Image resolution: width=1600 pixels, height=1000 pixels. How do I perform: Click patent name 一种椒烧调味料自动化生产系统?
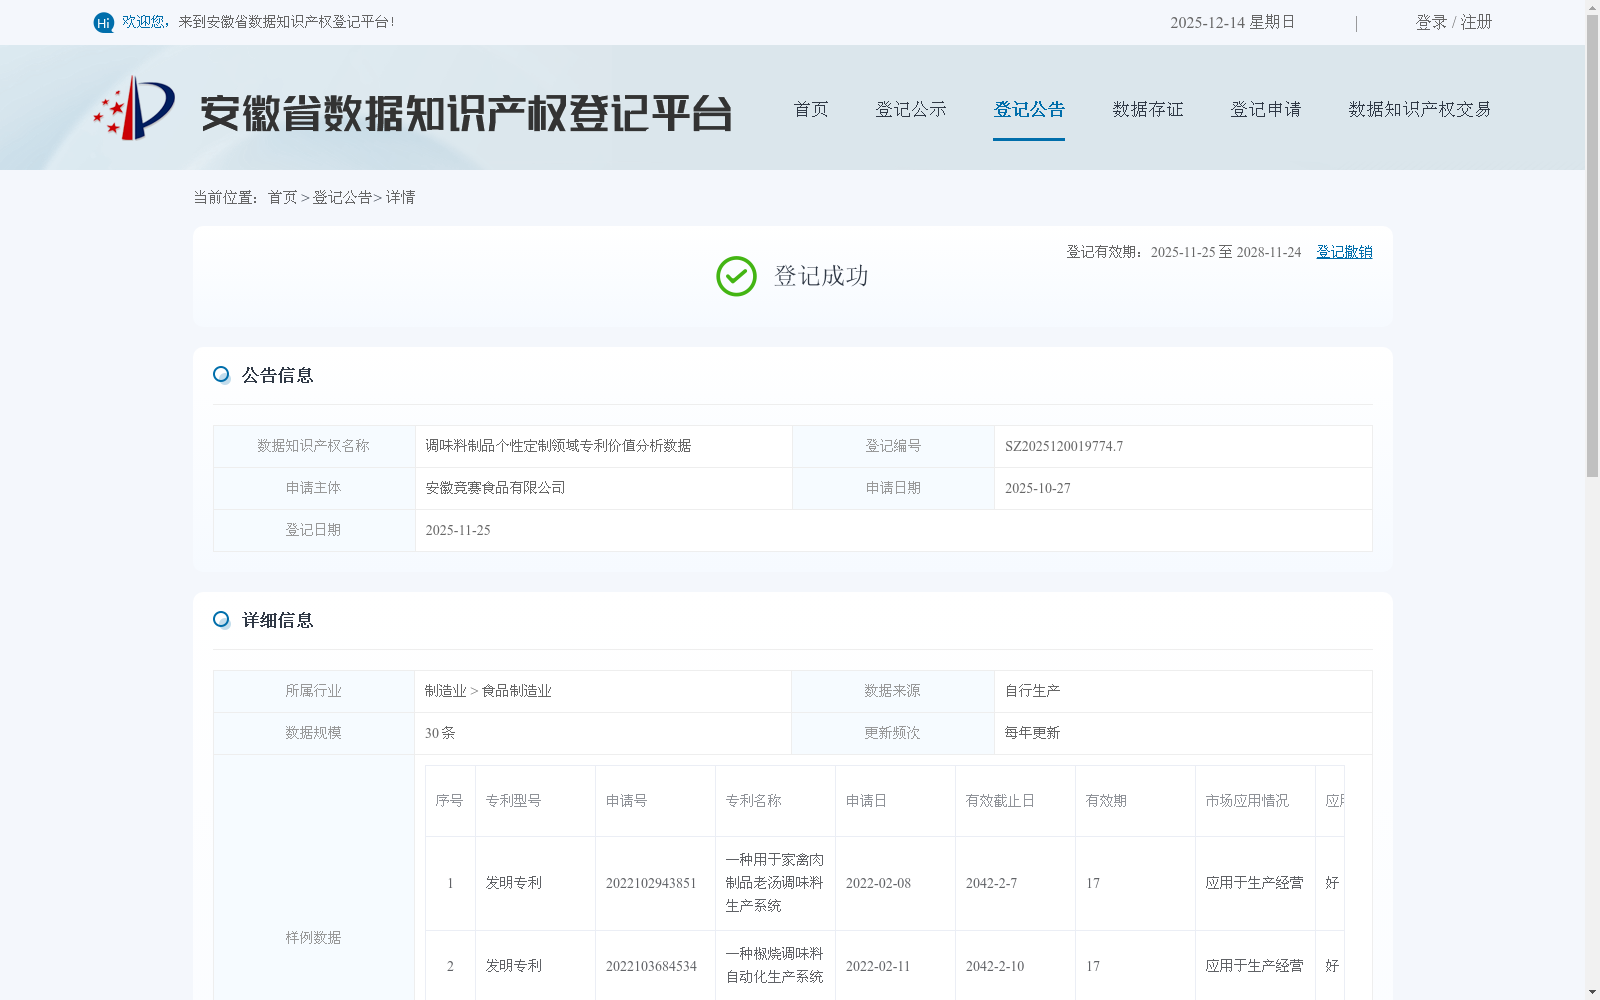[x=775, y=966]
